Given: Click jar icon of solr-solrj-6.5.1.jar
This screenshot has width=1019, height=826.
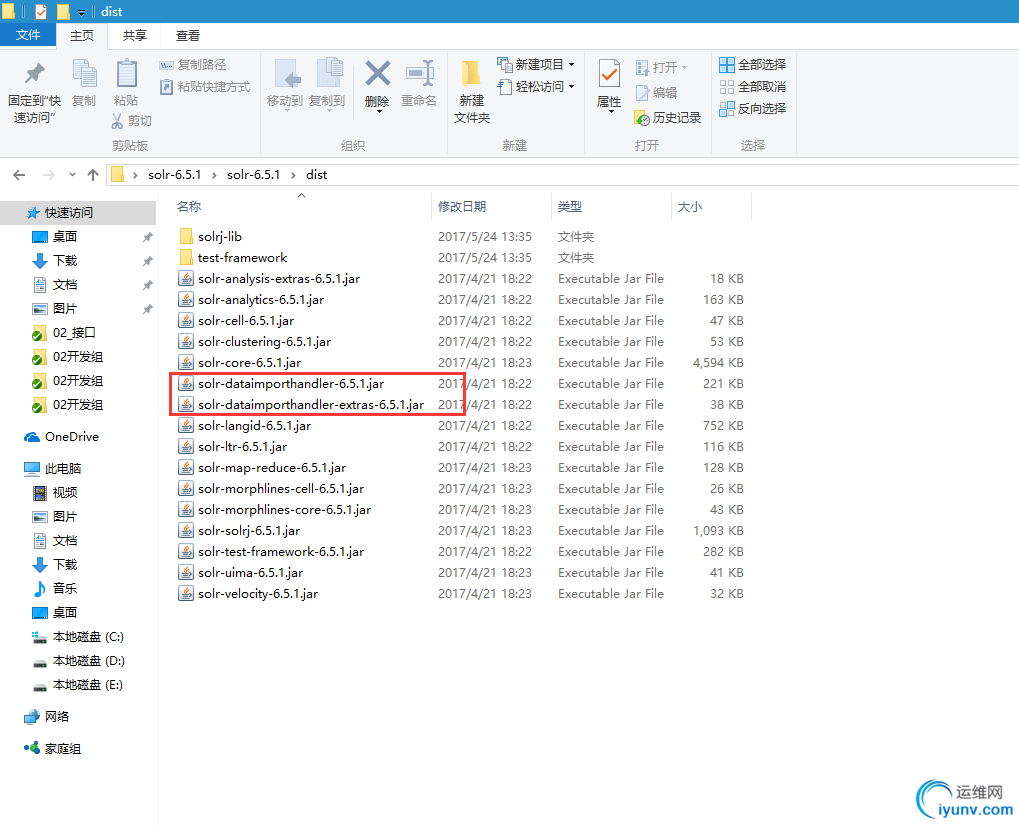Looking at the screenshot, I should point(186,530).
